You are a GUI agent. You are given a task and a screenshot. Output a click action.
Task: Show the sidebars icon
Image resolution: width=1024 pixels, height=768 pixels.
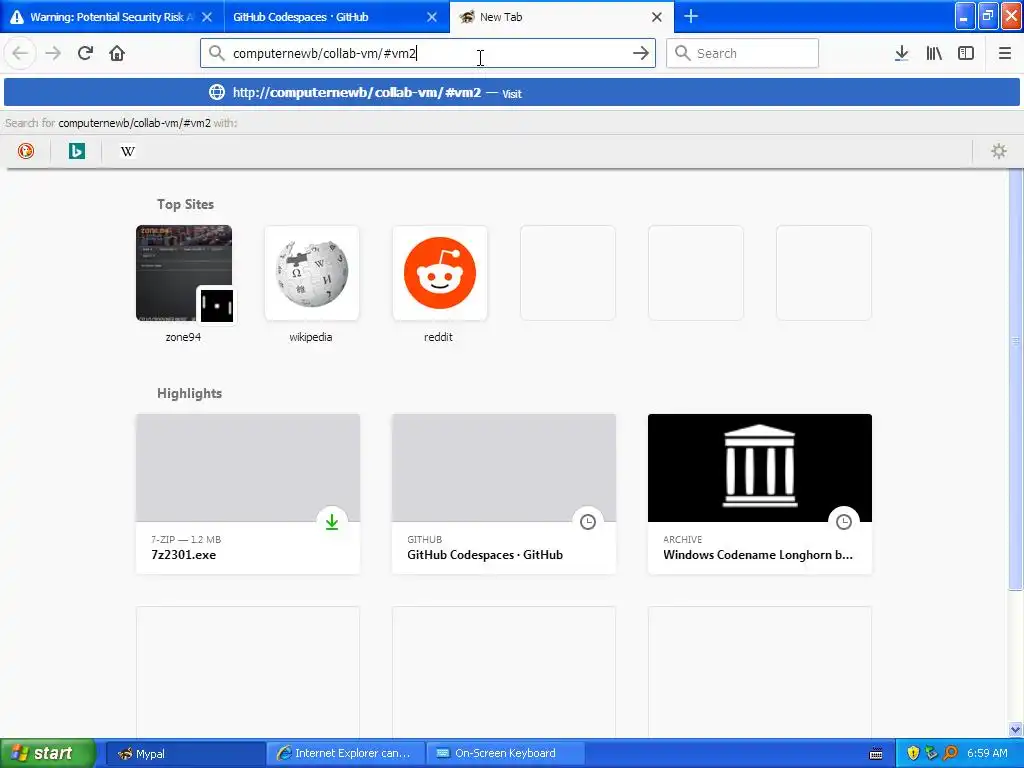tap(966, 53)
